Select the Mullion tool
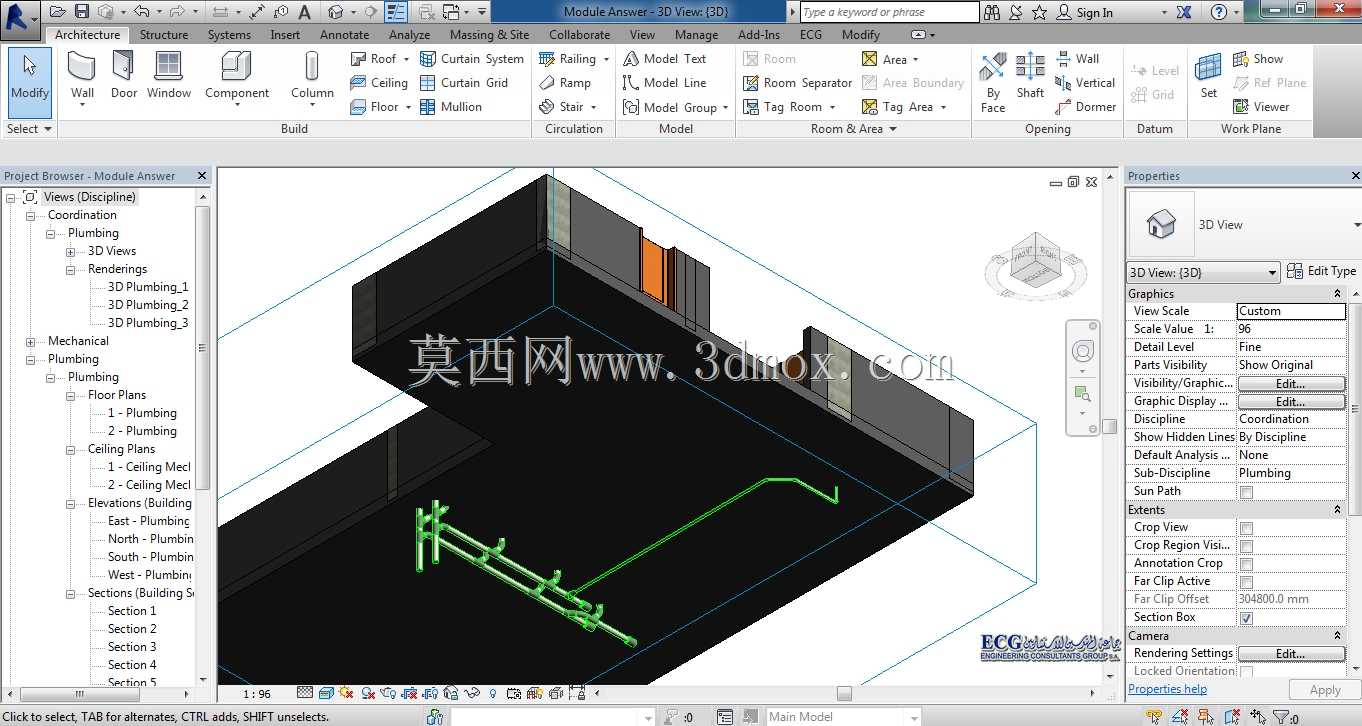Screen dimensions: 1362x726 [451, 107]
